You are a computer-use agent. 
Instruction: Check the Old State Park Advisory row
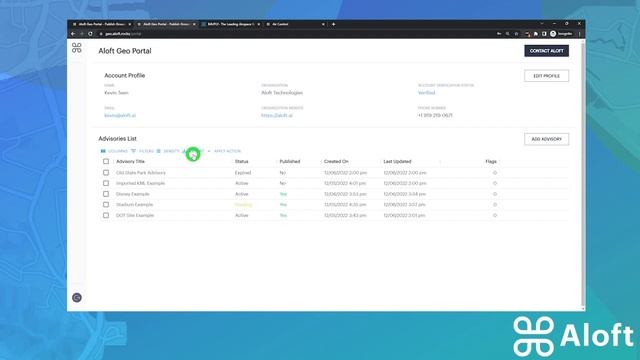pos(106,173)
